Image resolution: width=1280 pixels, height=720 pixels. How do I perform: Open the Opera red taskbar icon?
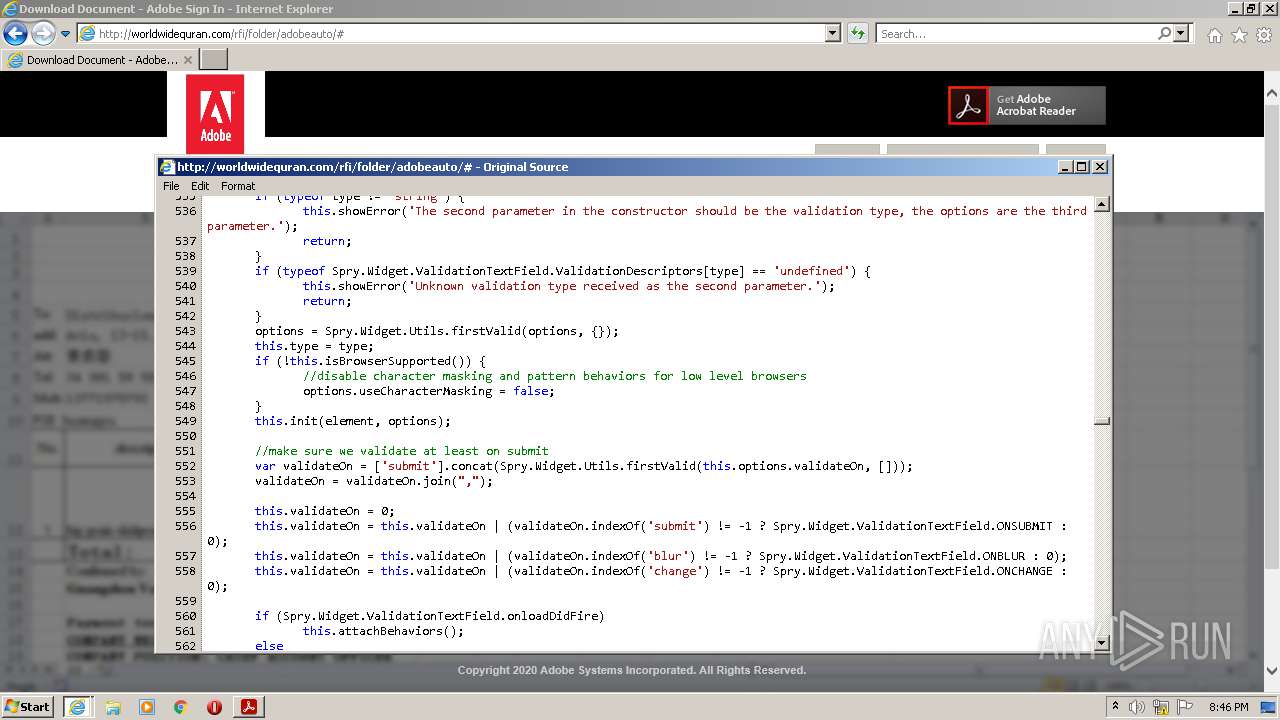coord(214,707)
